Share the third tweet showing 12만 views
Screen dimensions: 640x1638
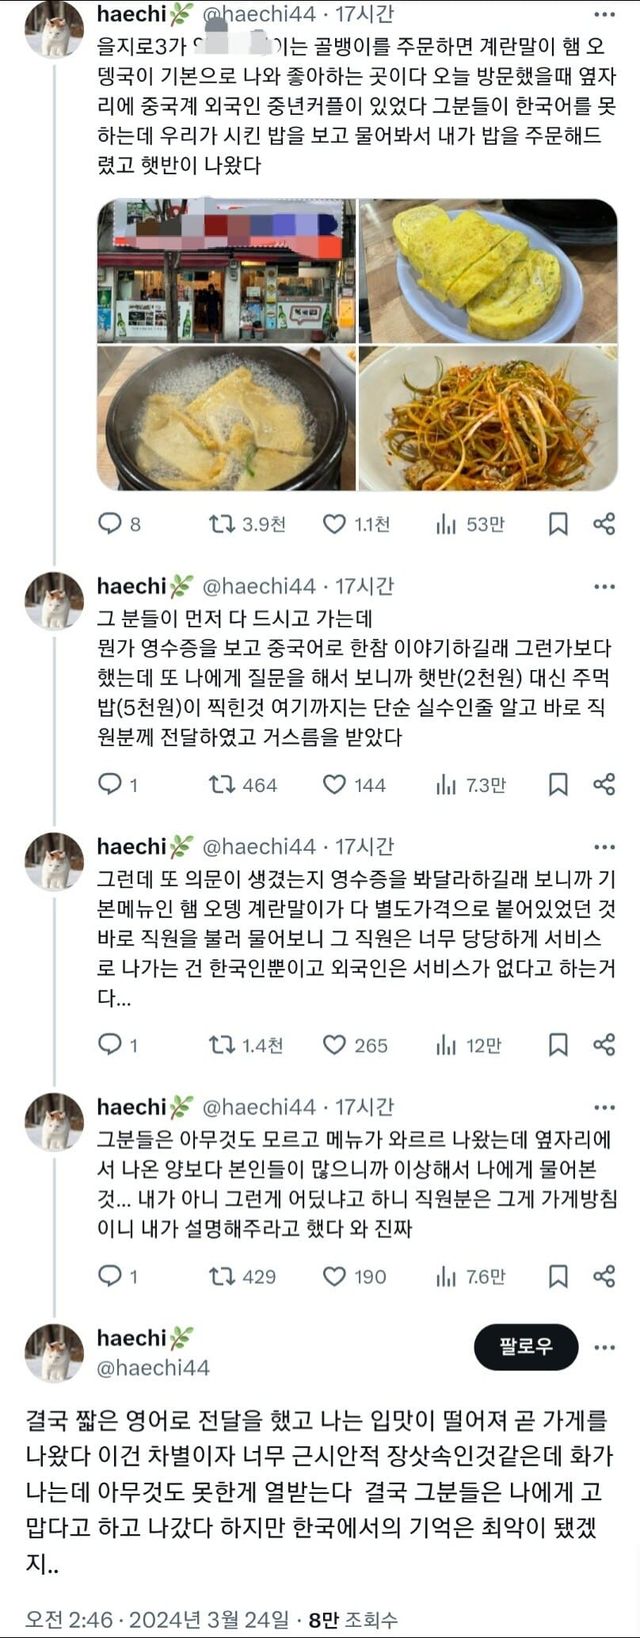pos(604,1045)
